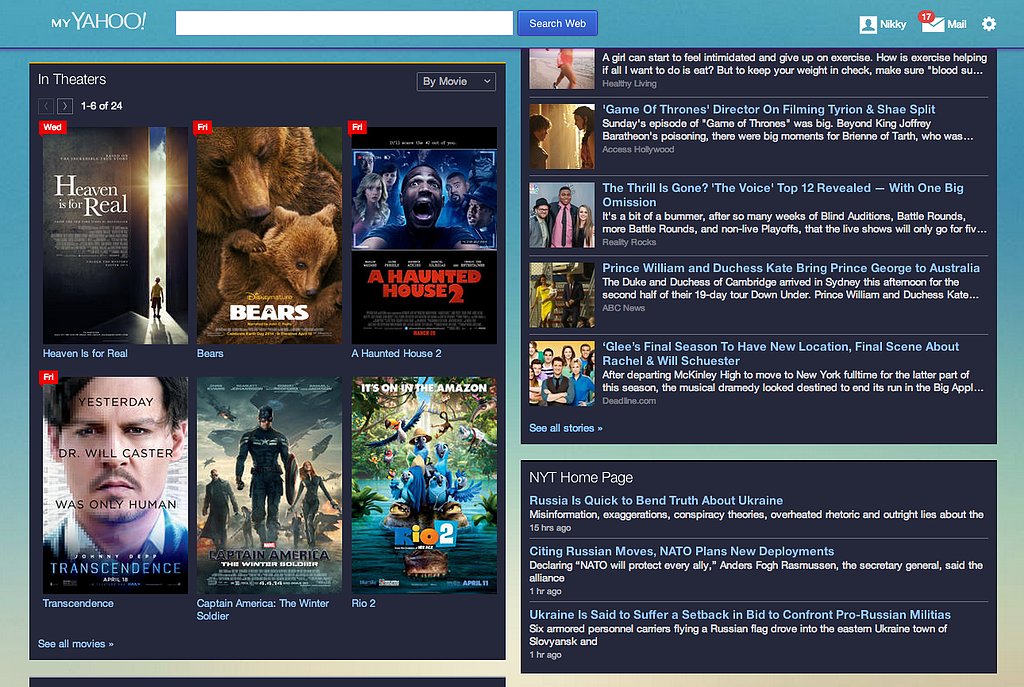The image size is (1024, 687).
Task: Click the Healthy Living source label
Action: [x=629, y=84]
